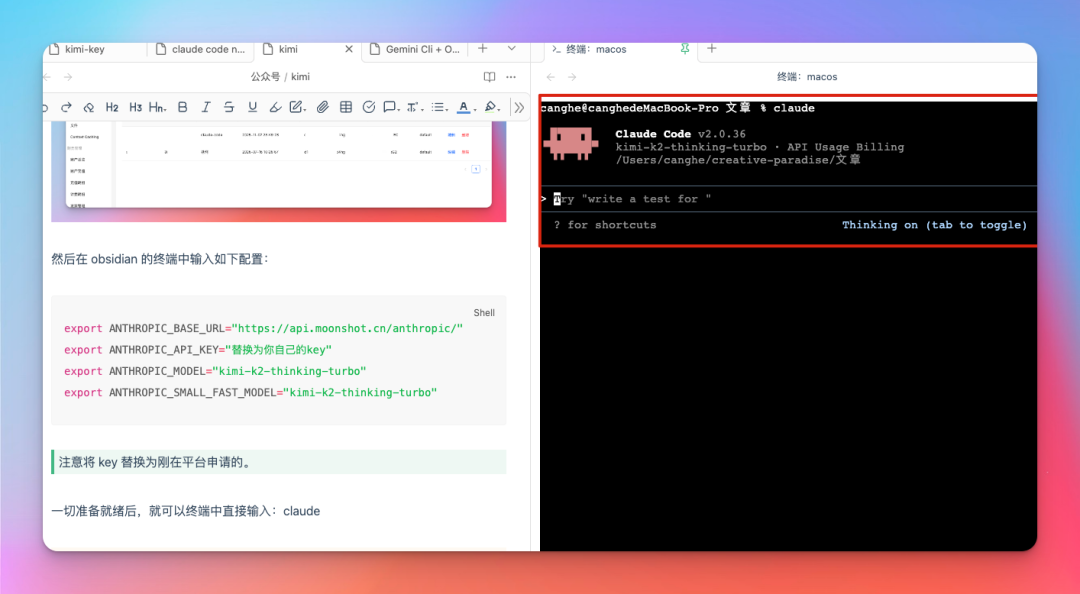Toggle the pin on the terminal tab
The image size is (1080, 594).
point(685,48)
